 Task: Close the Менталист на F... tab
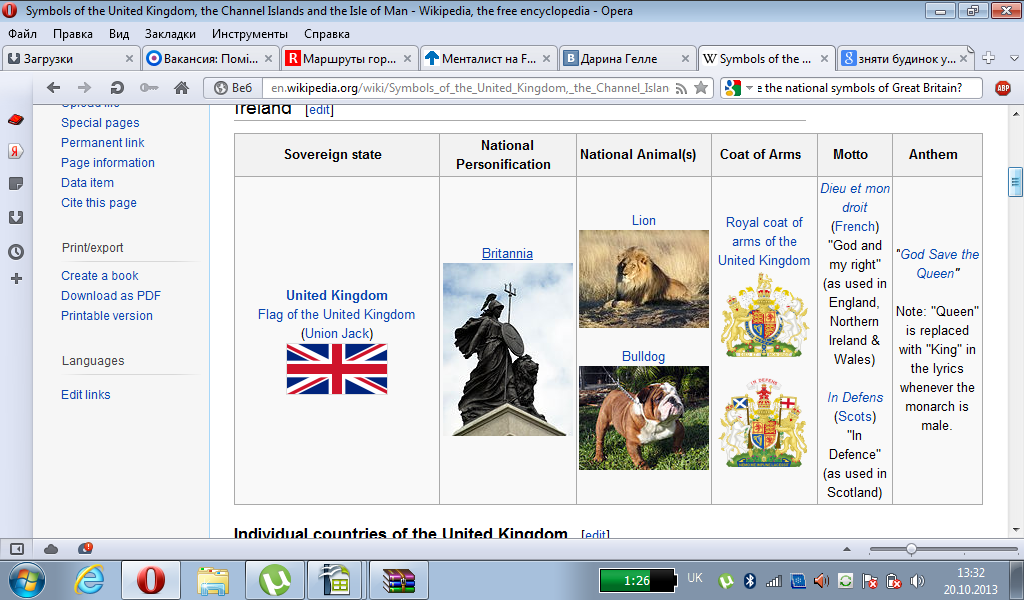coord(546,59)
